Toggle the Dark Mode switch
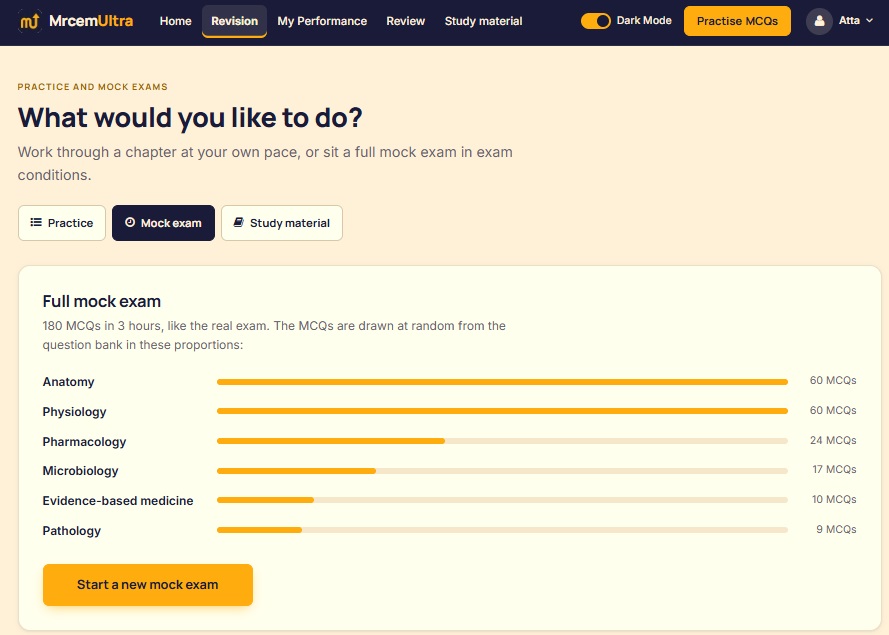 tap(595, 21)
